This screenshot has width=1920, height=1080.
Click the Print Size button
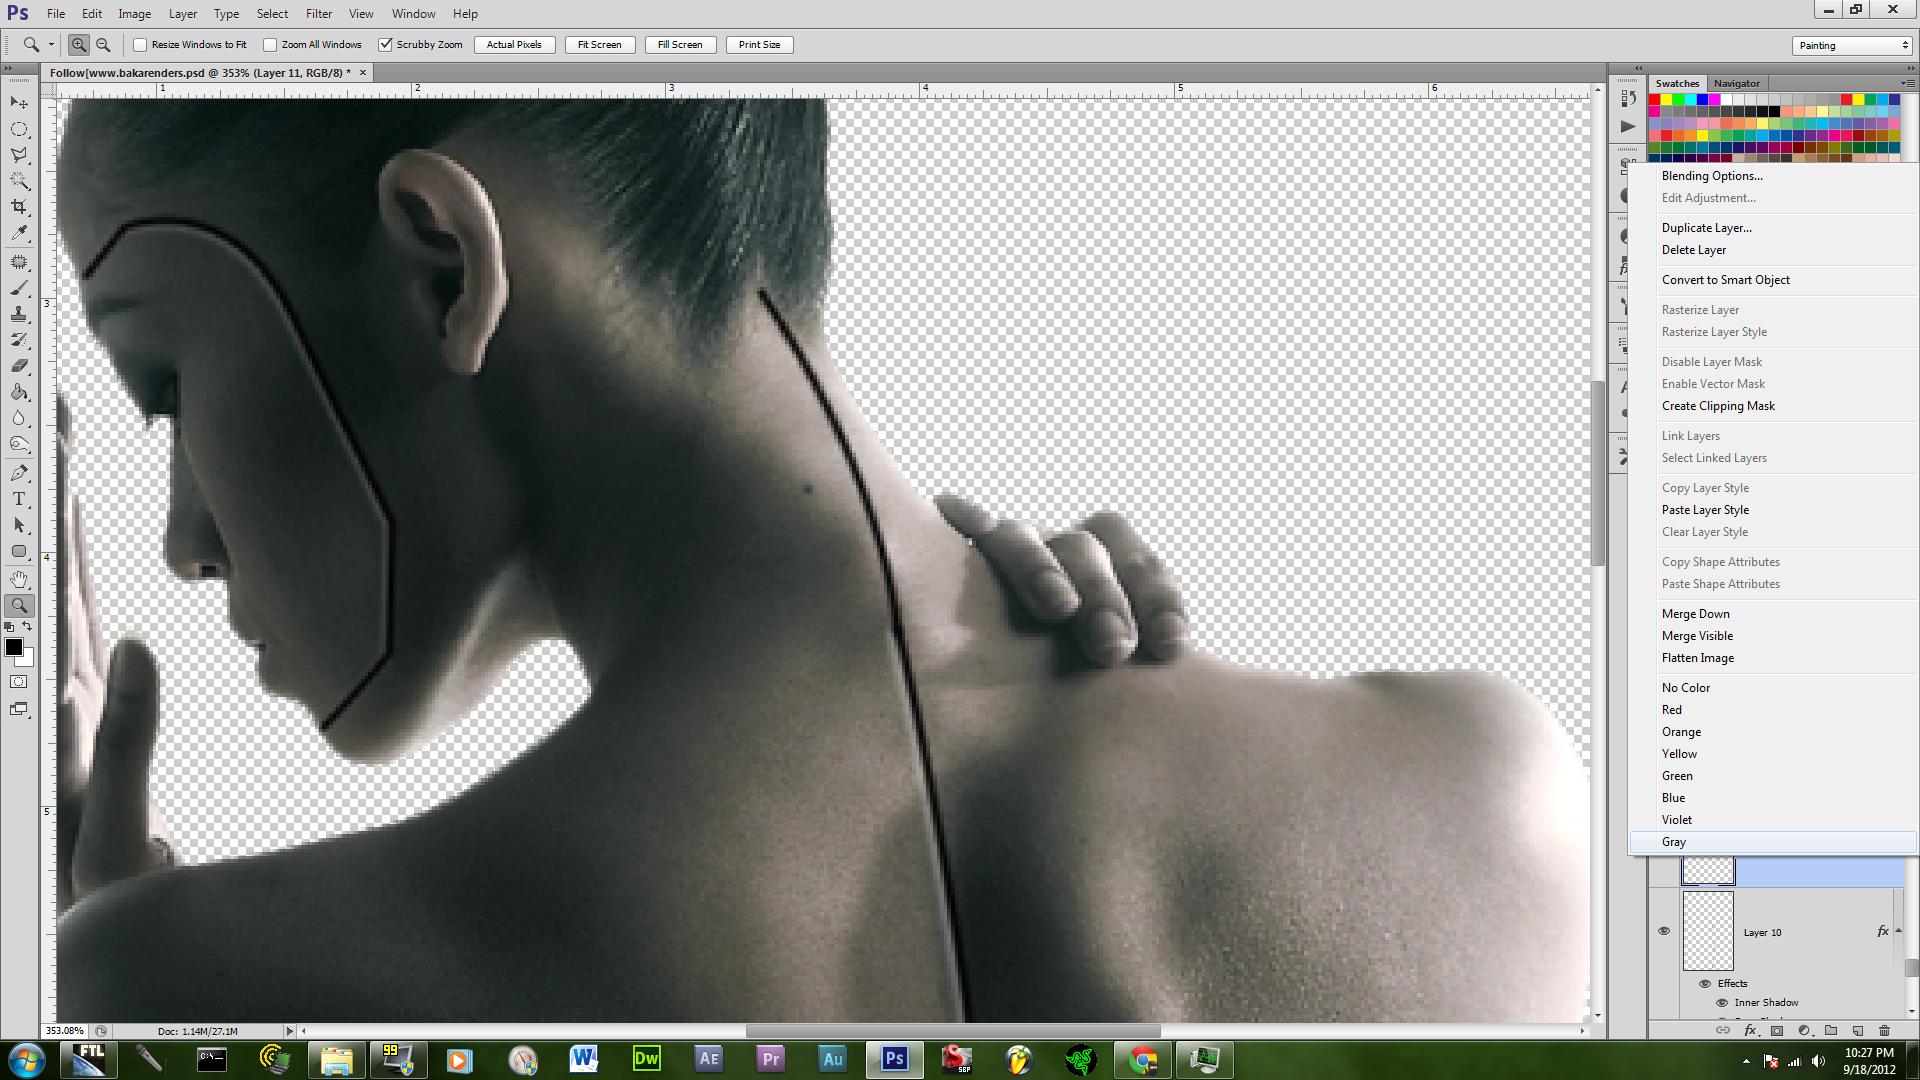(759, 45)
